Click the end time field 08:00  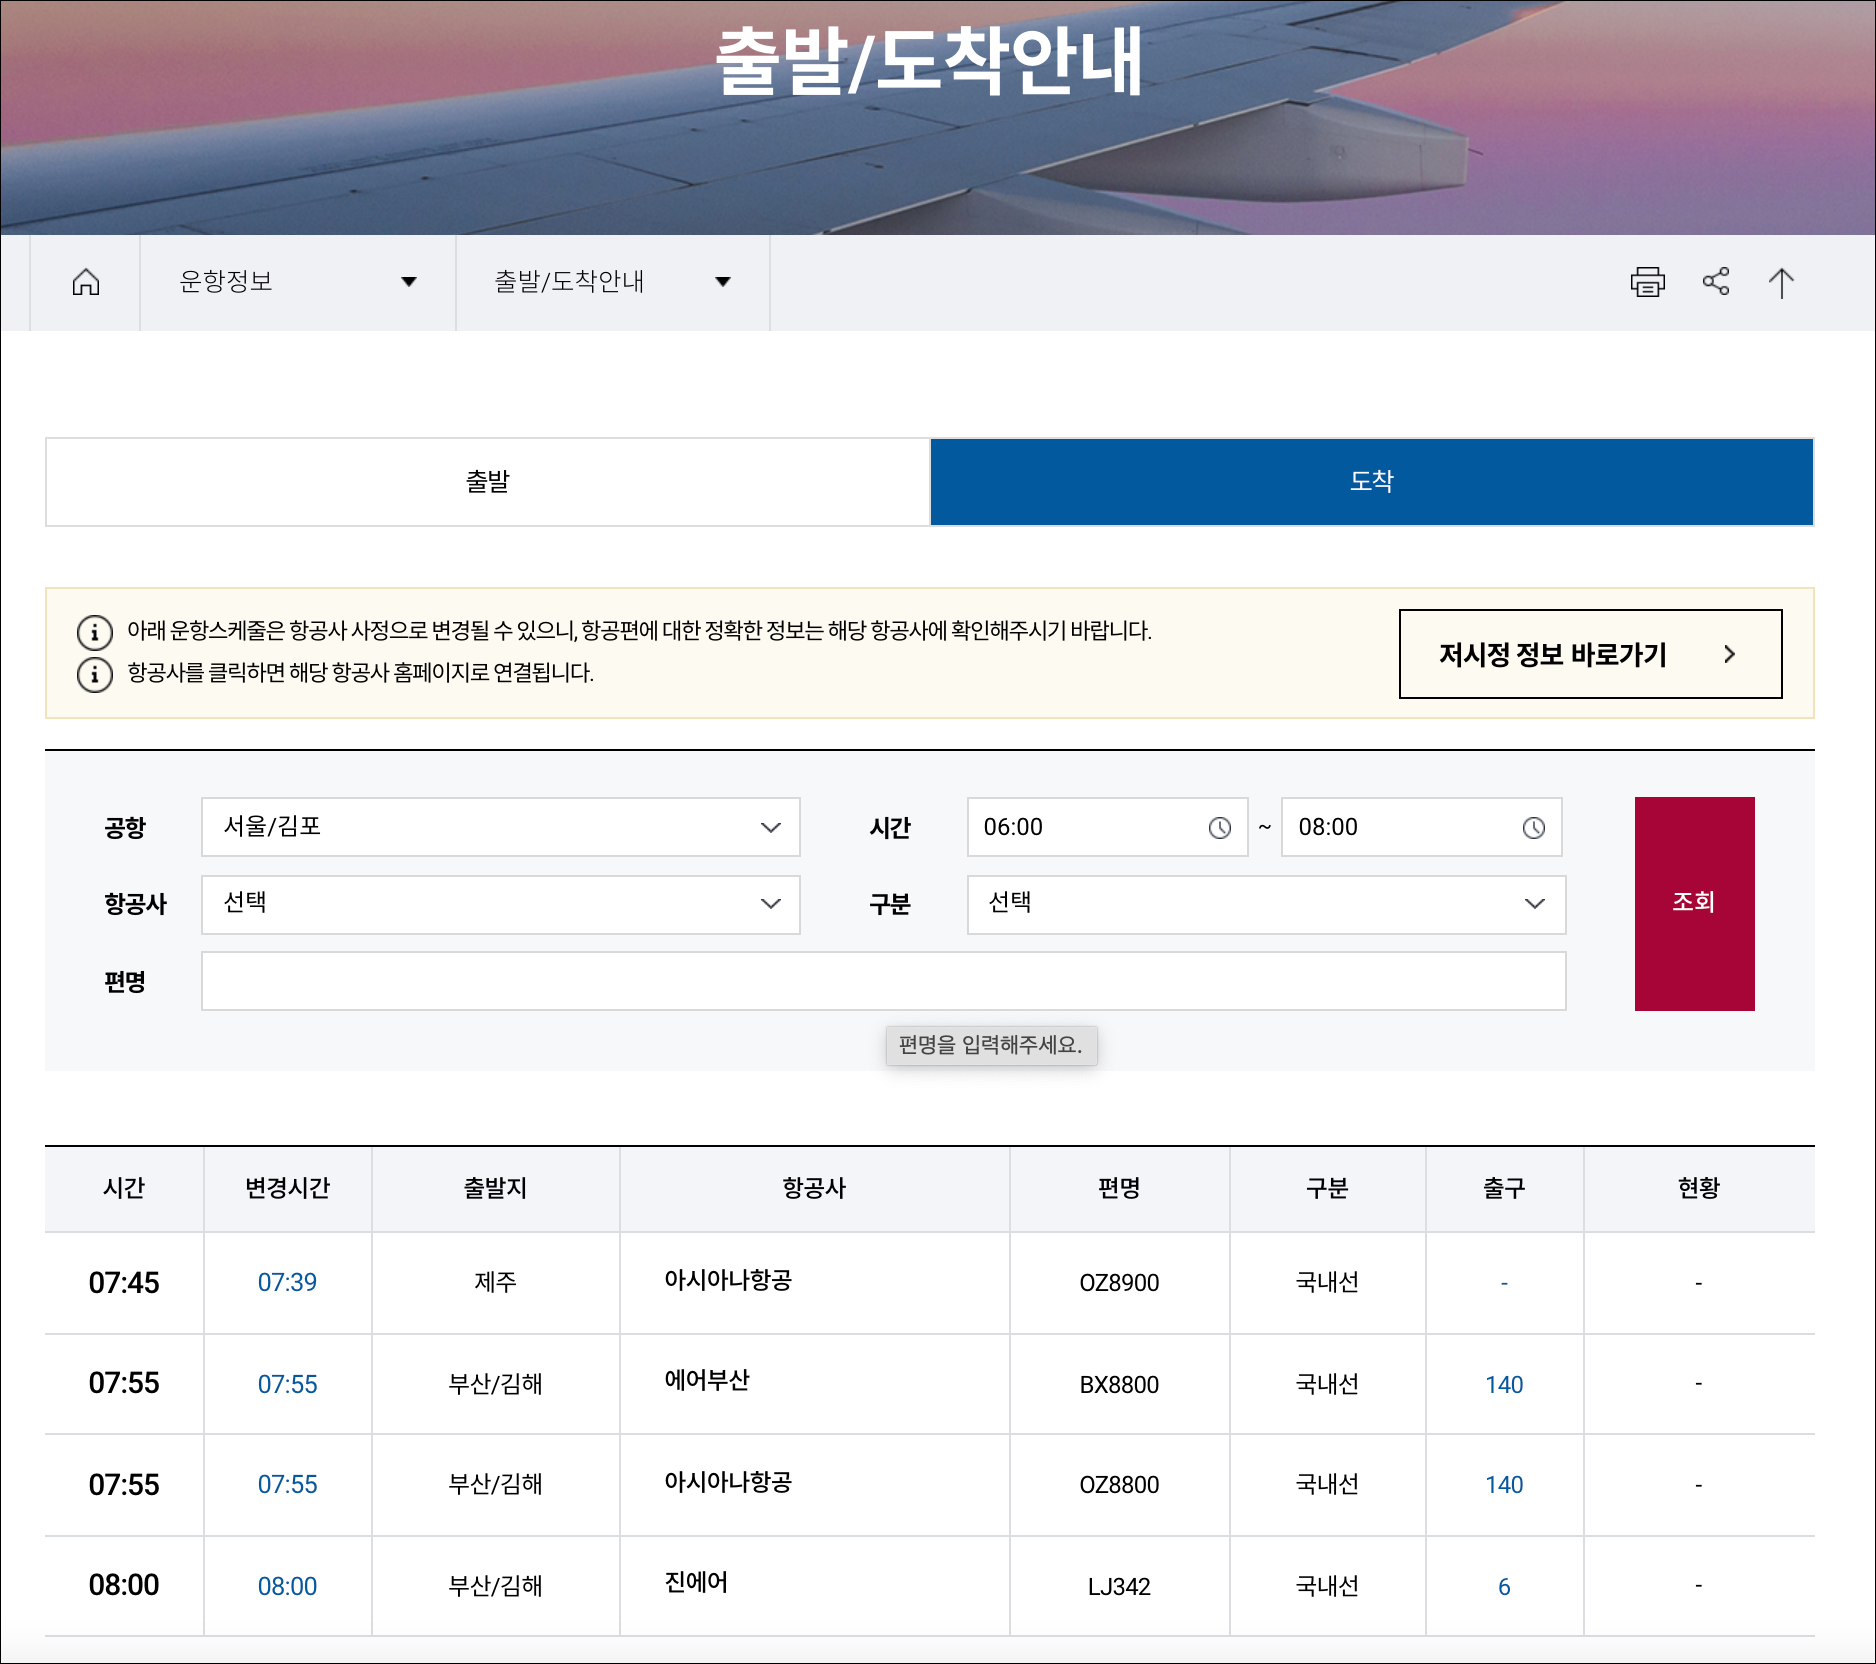[1421, 827]
